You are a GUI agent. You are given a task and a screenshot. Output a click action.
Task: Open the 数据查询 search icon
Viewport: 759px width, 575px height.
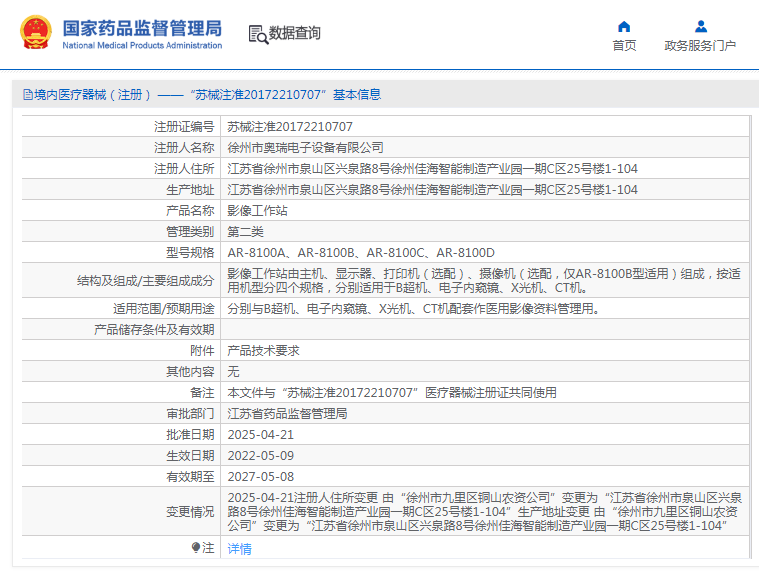click(258, 34)
